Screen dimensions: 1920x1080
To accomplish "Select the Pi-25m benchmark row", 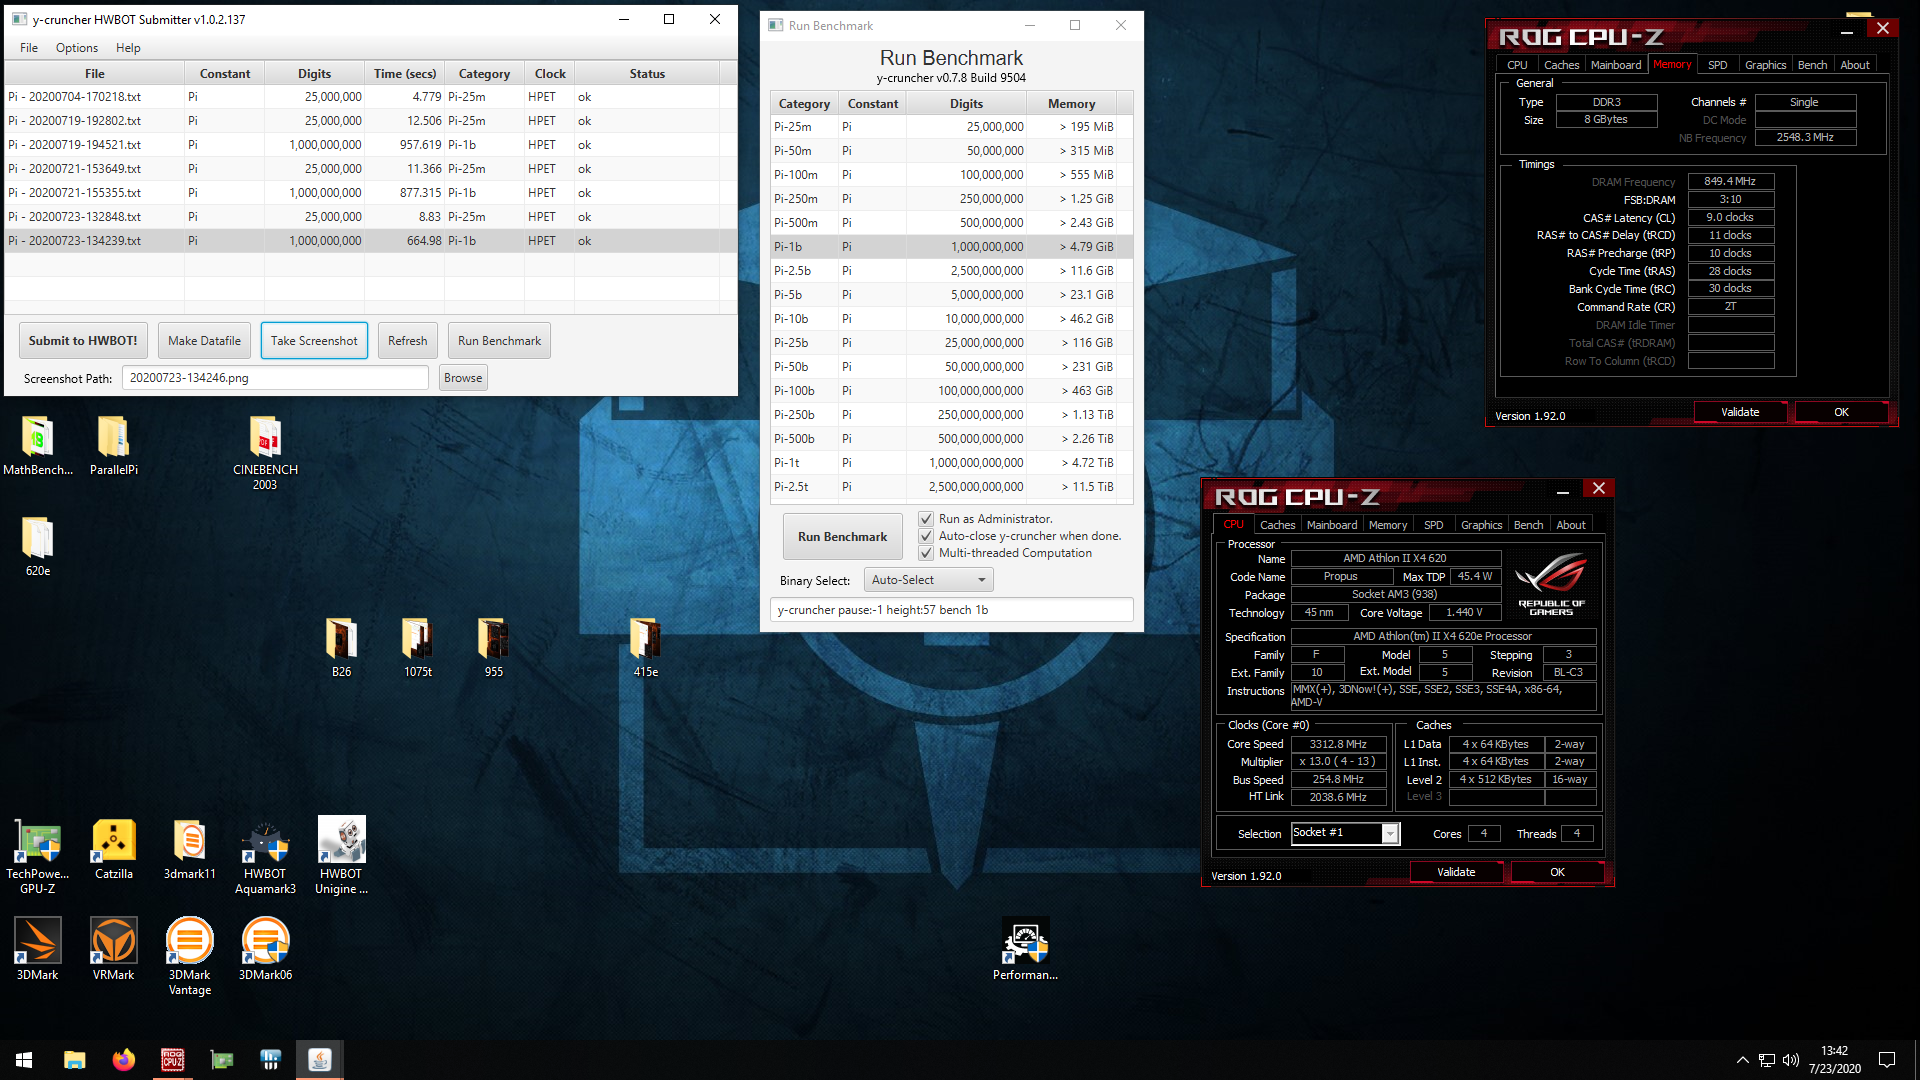I will pyautogui.click(x=951, y=127).
